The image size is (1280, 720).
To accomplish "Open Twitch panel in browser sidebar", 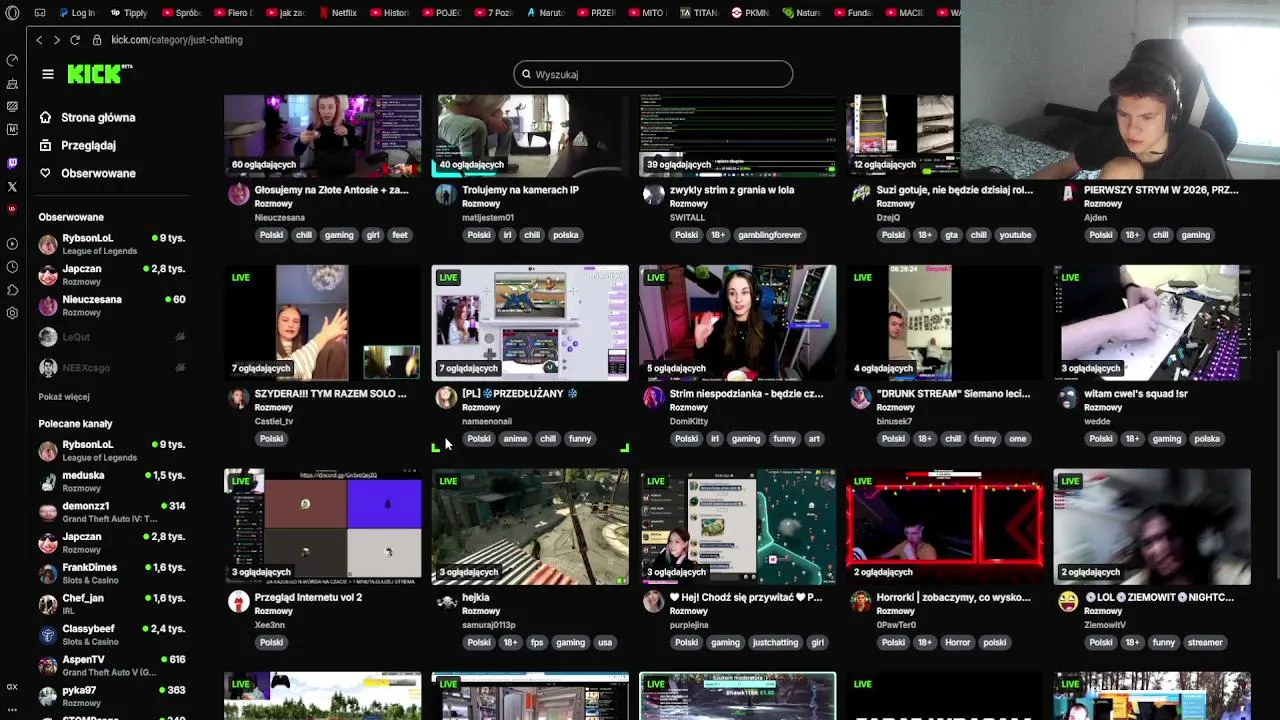I will (x=12, y=163).
